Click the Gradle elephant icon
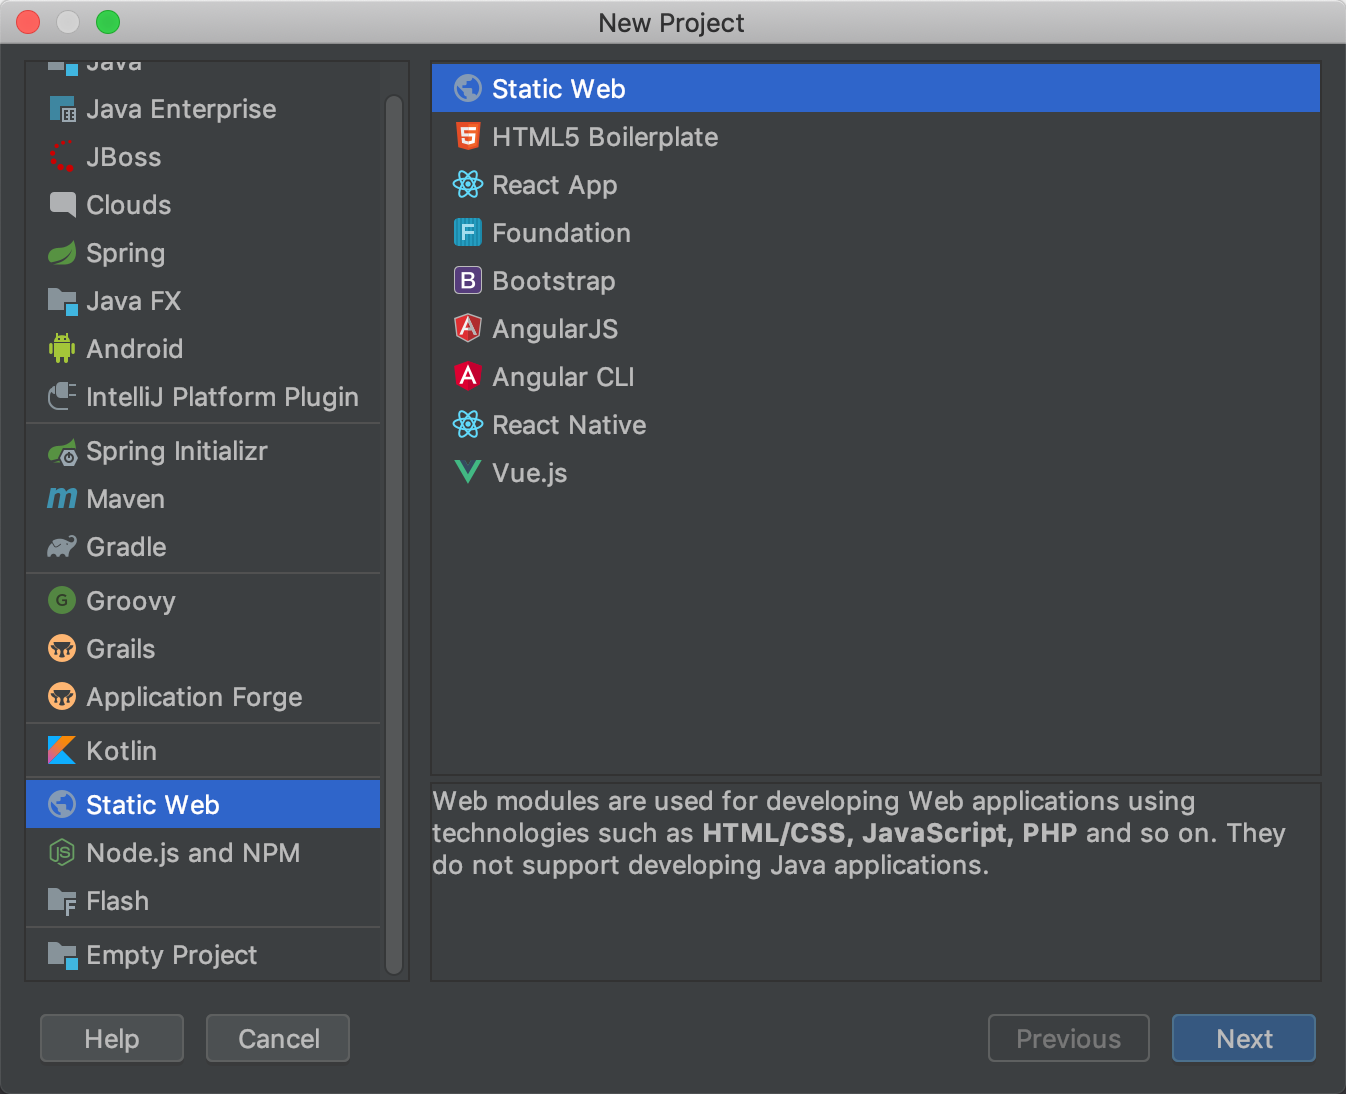The height and width of the screenshot is (1094, 1346). (62, 547)
